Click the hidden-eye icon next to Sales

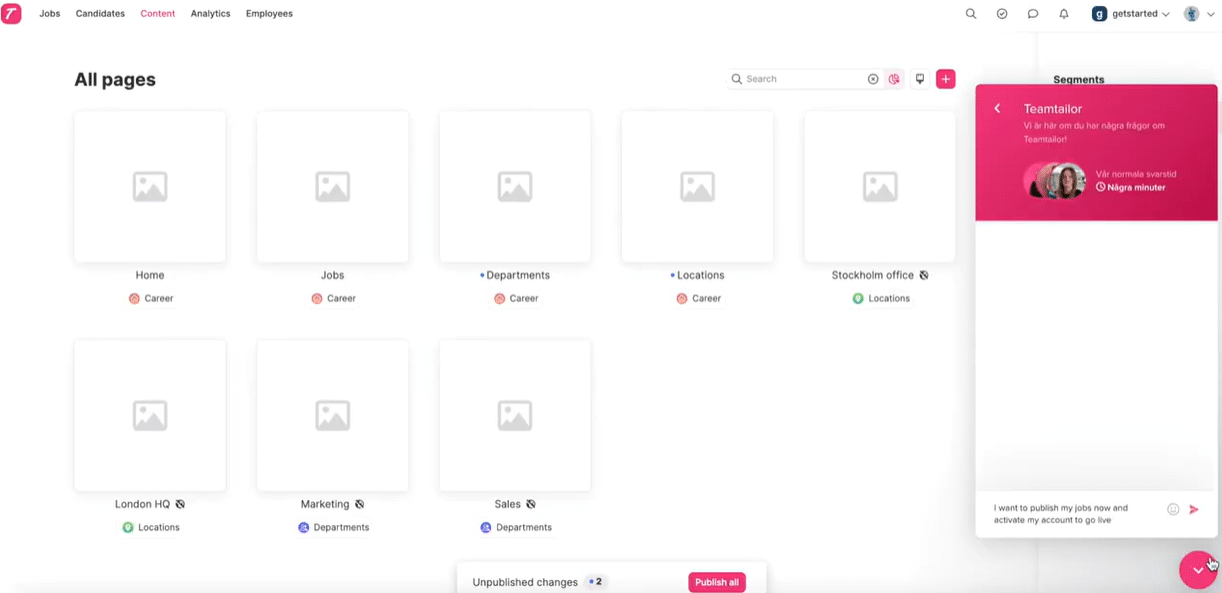click(x=531, y=504)
